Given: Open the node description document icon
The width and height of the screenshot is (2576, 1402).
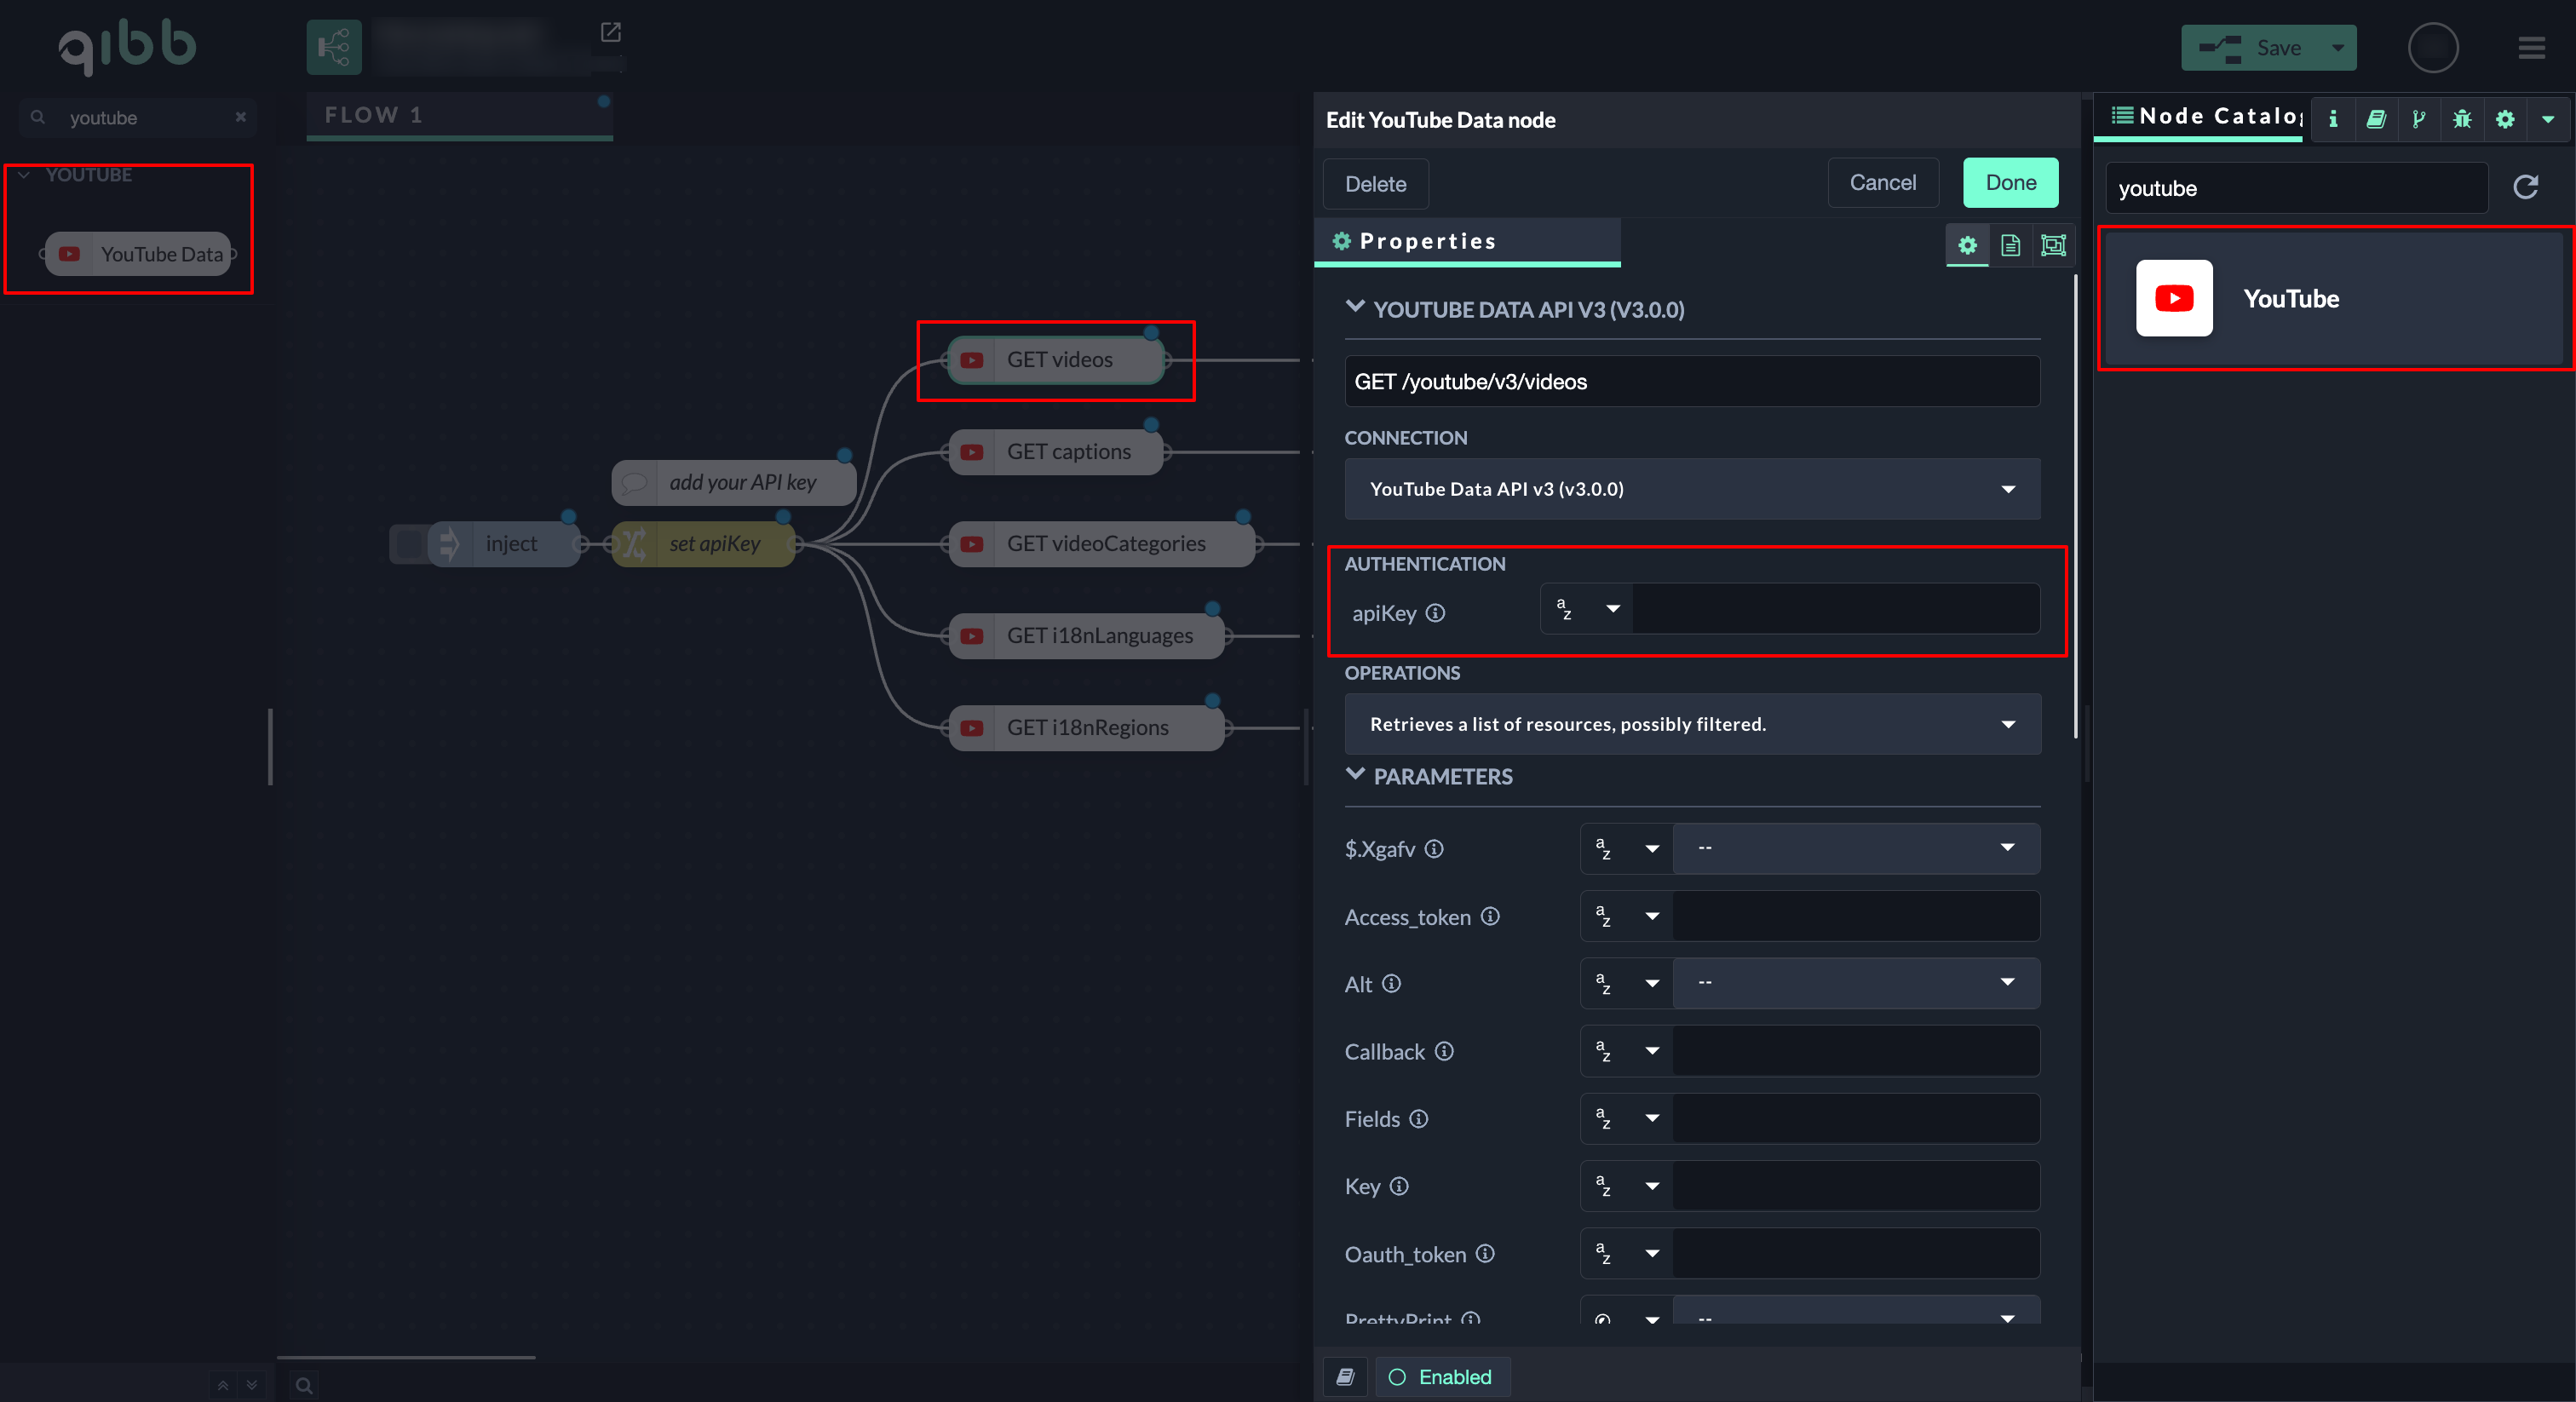Looking at the screenshot, I should click(2010, 245).
